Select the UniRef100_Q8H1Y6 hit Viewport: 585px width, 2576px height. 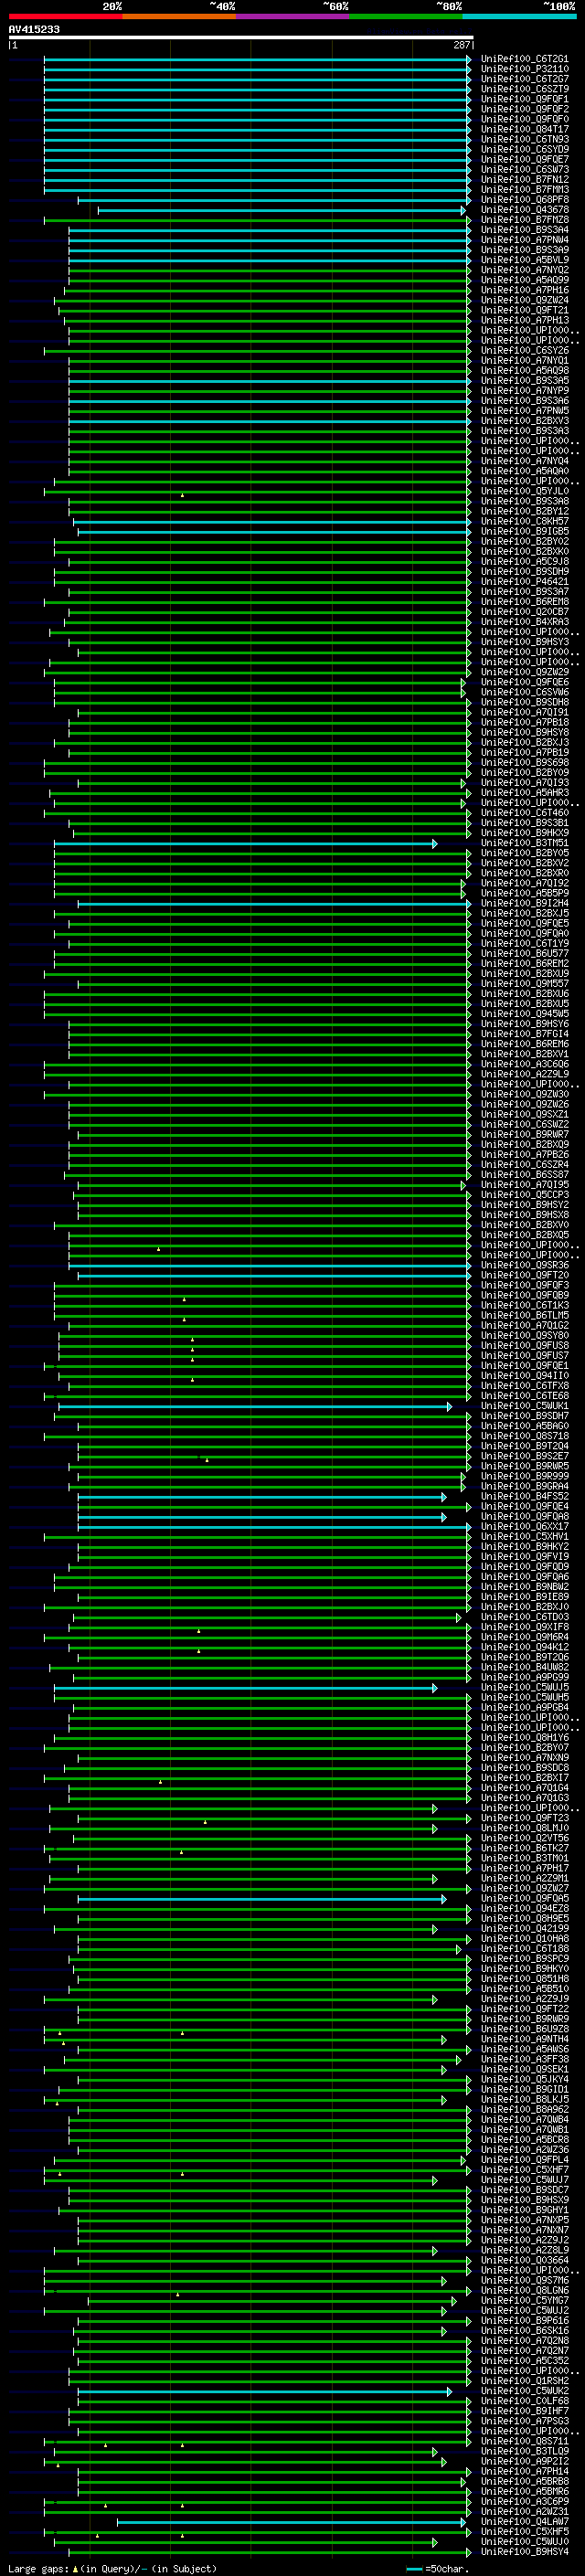(x=525, y=1738)
